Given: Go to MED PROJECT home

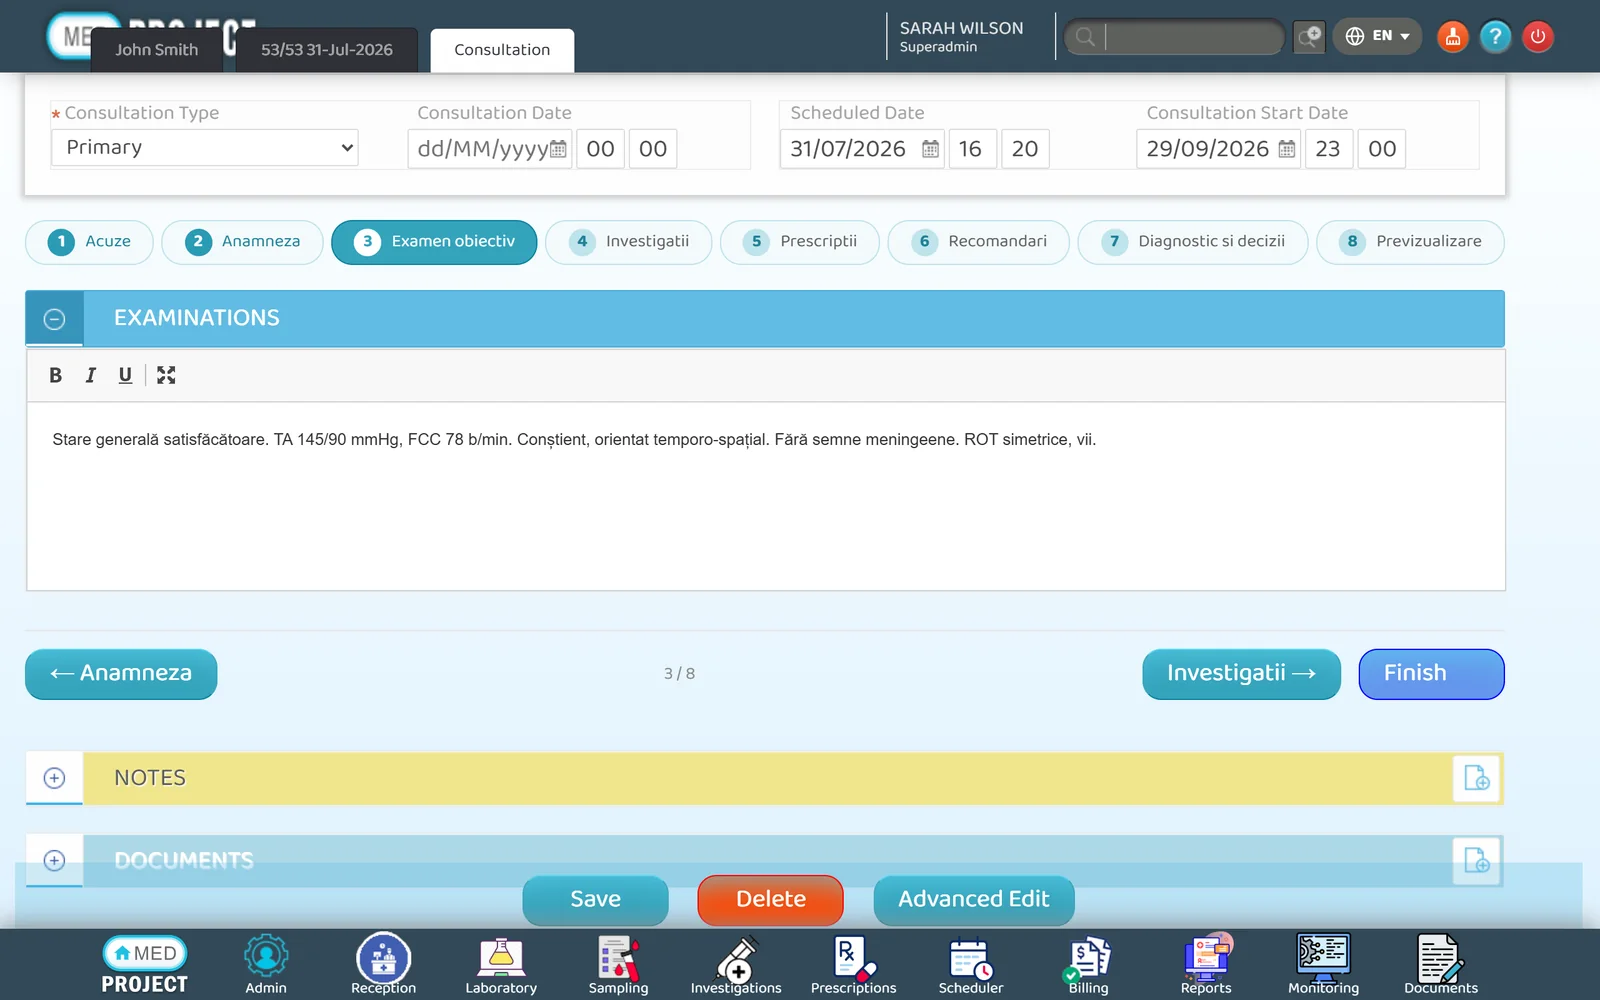Looking at the screenshot, I should coord(145,965).
